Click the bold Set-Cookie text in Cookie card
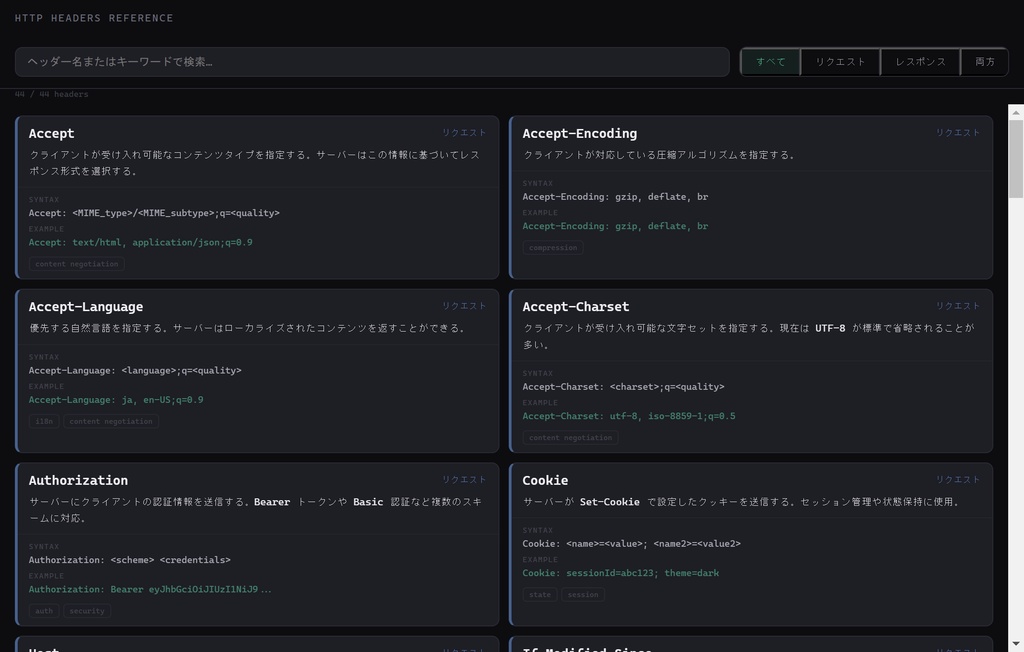The image size is (1024, 652). coord(609,502)
